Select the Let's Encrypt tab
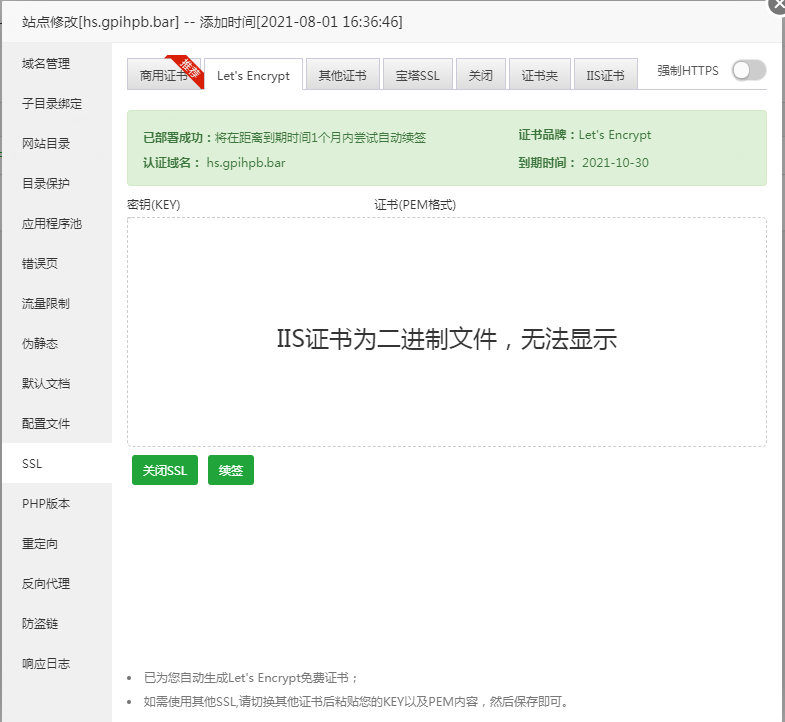Screen dimensions: 785x722 [x=253, y=75]
